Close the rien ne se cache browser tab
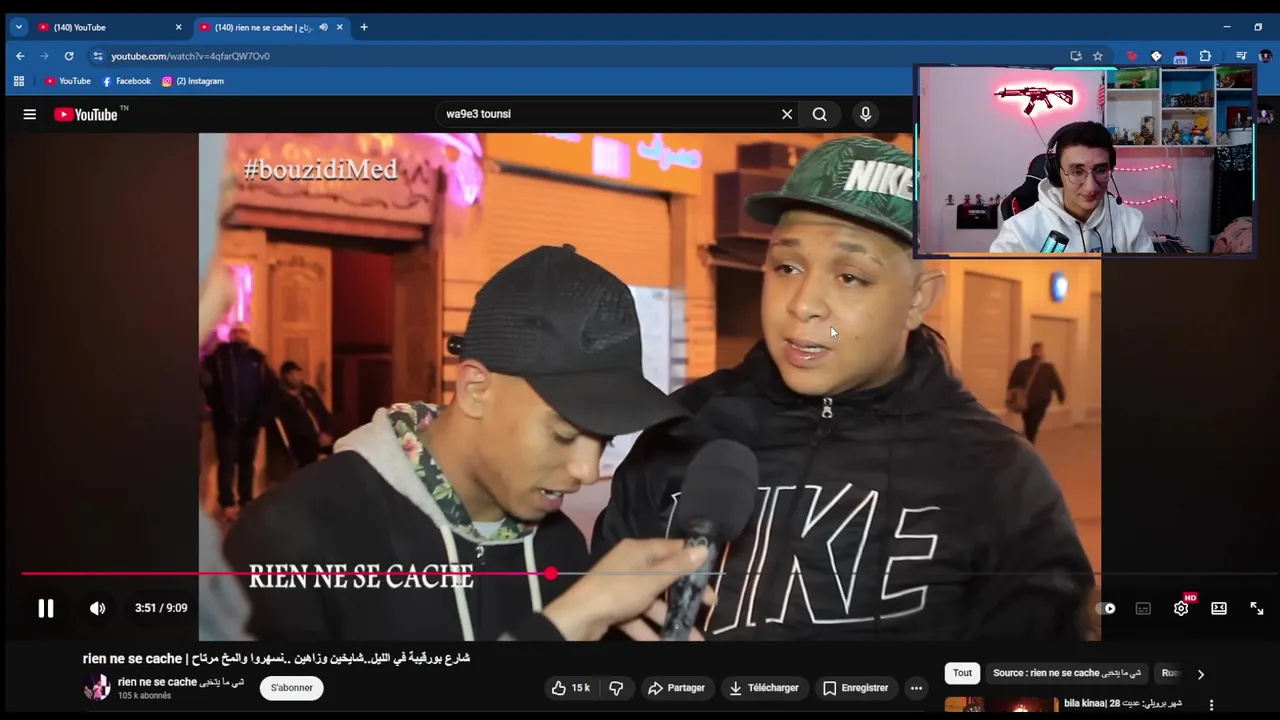1280x720 pixels. (x=340, y=27)
